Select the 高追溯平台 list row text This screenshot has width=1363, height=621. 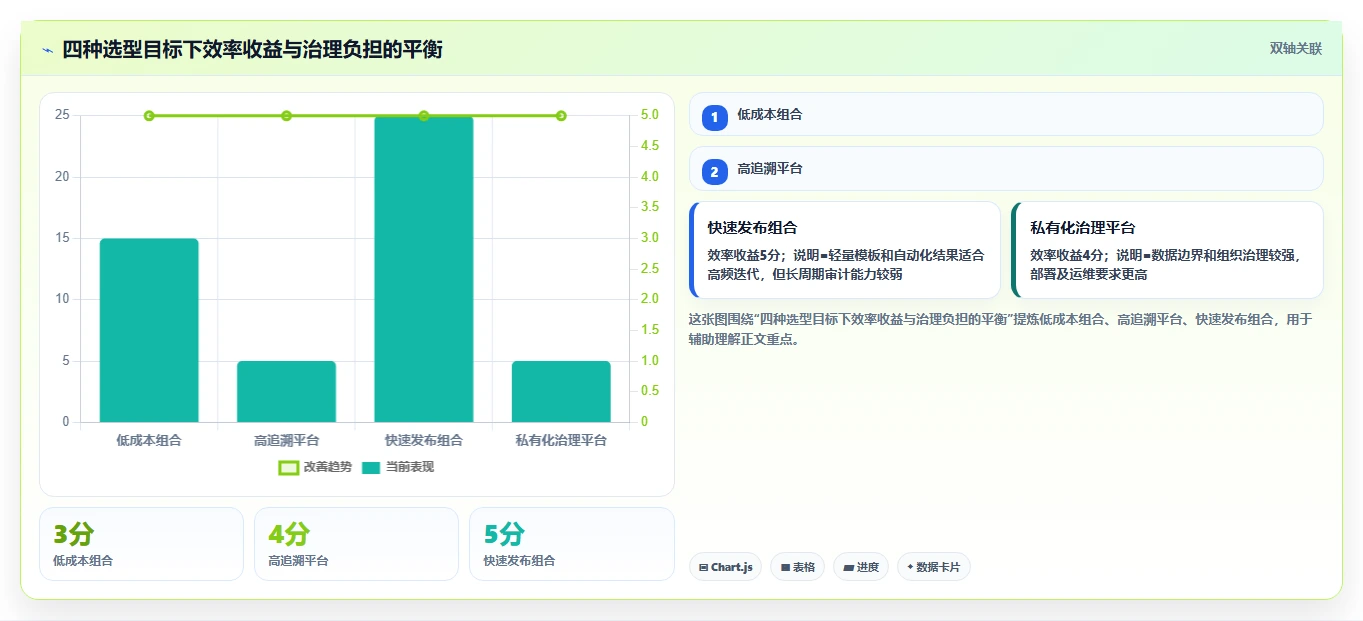click(770, 169)
